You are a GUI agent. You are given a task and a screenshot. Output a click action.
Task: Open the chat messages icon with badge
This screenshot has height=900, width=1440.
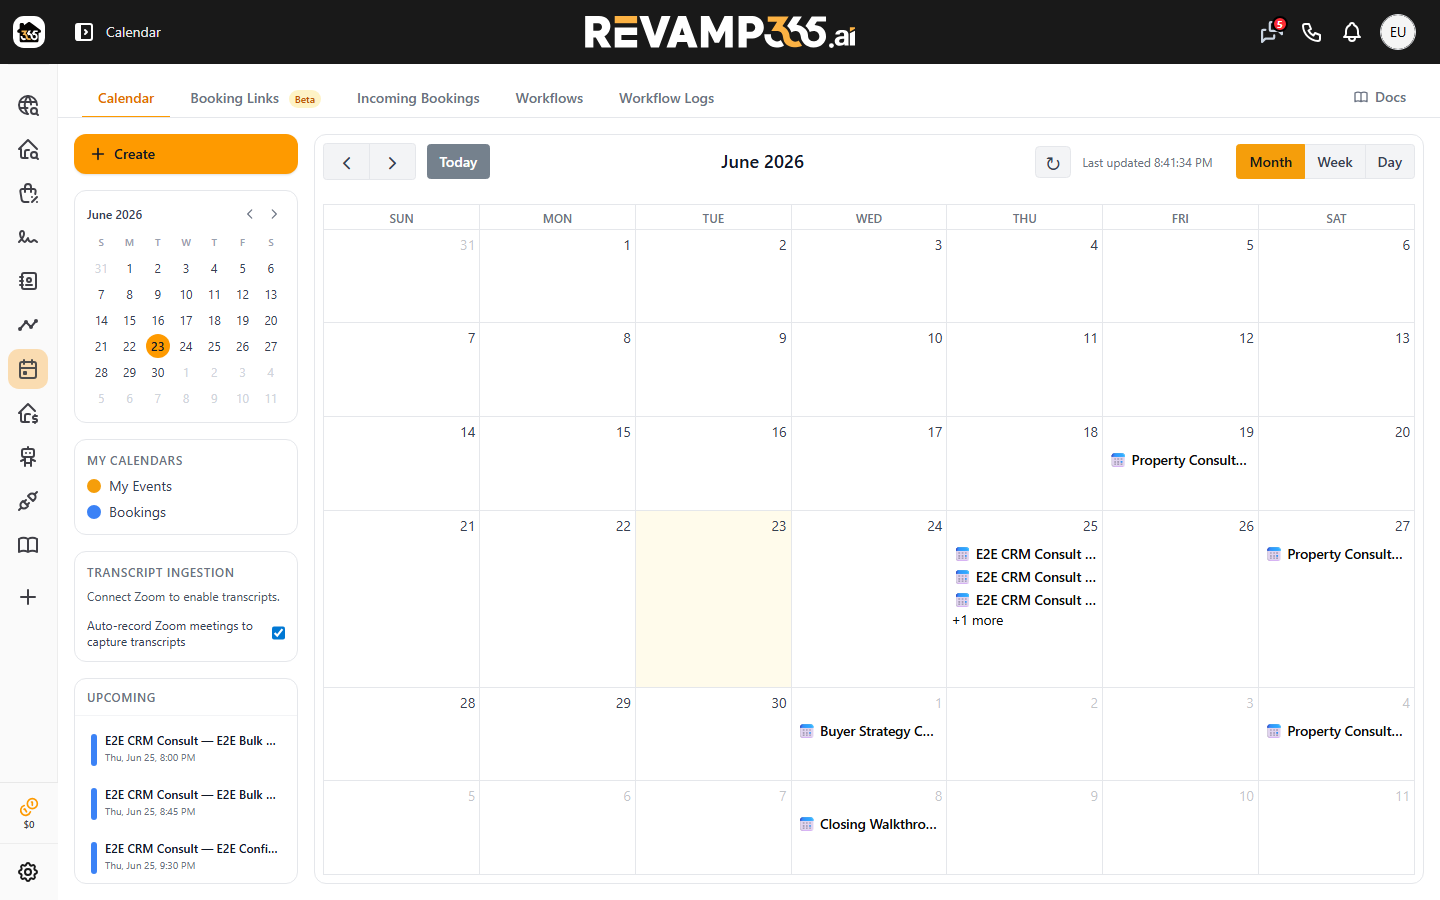[x=1271, y=32]
